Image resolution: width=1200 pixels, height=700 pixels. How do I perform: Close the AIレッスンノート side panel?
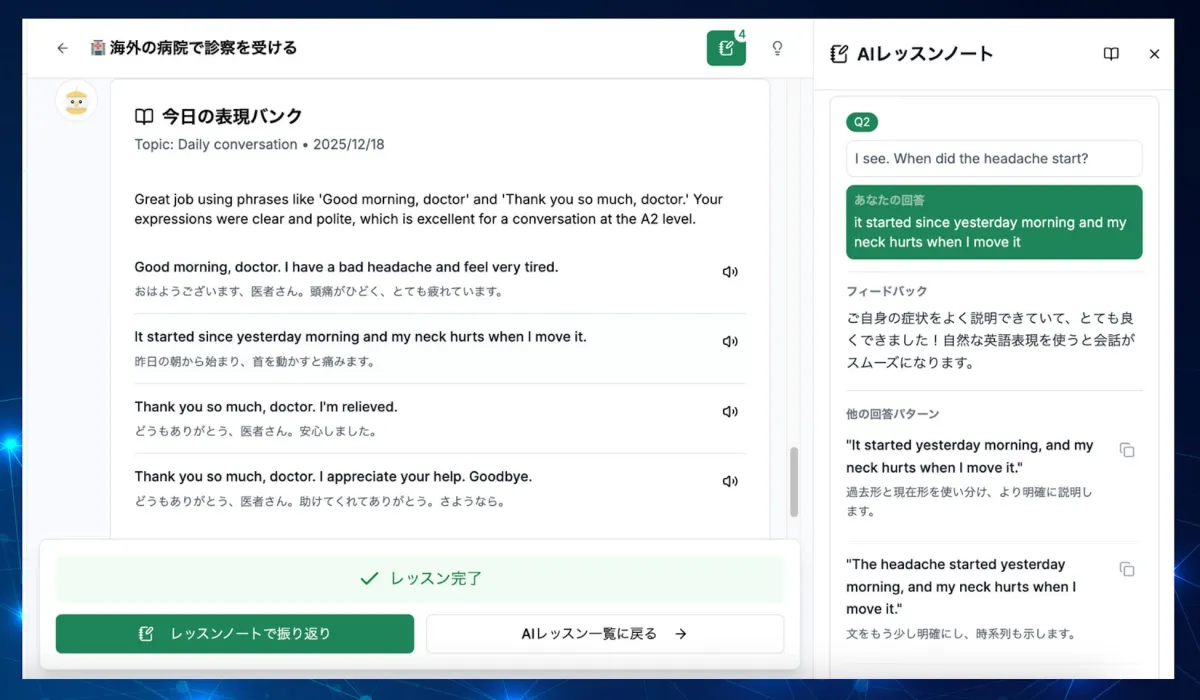point(1154,54)
